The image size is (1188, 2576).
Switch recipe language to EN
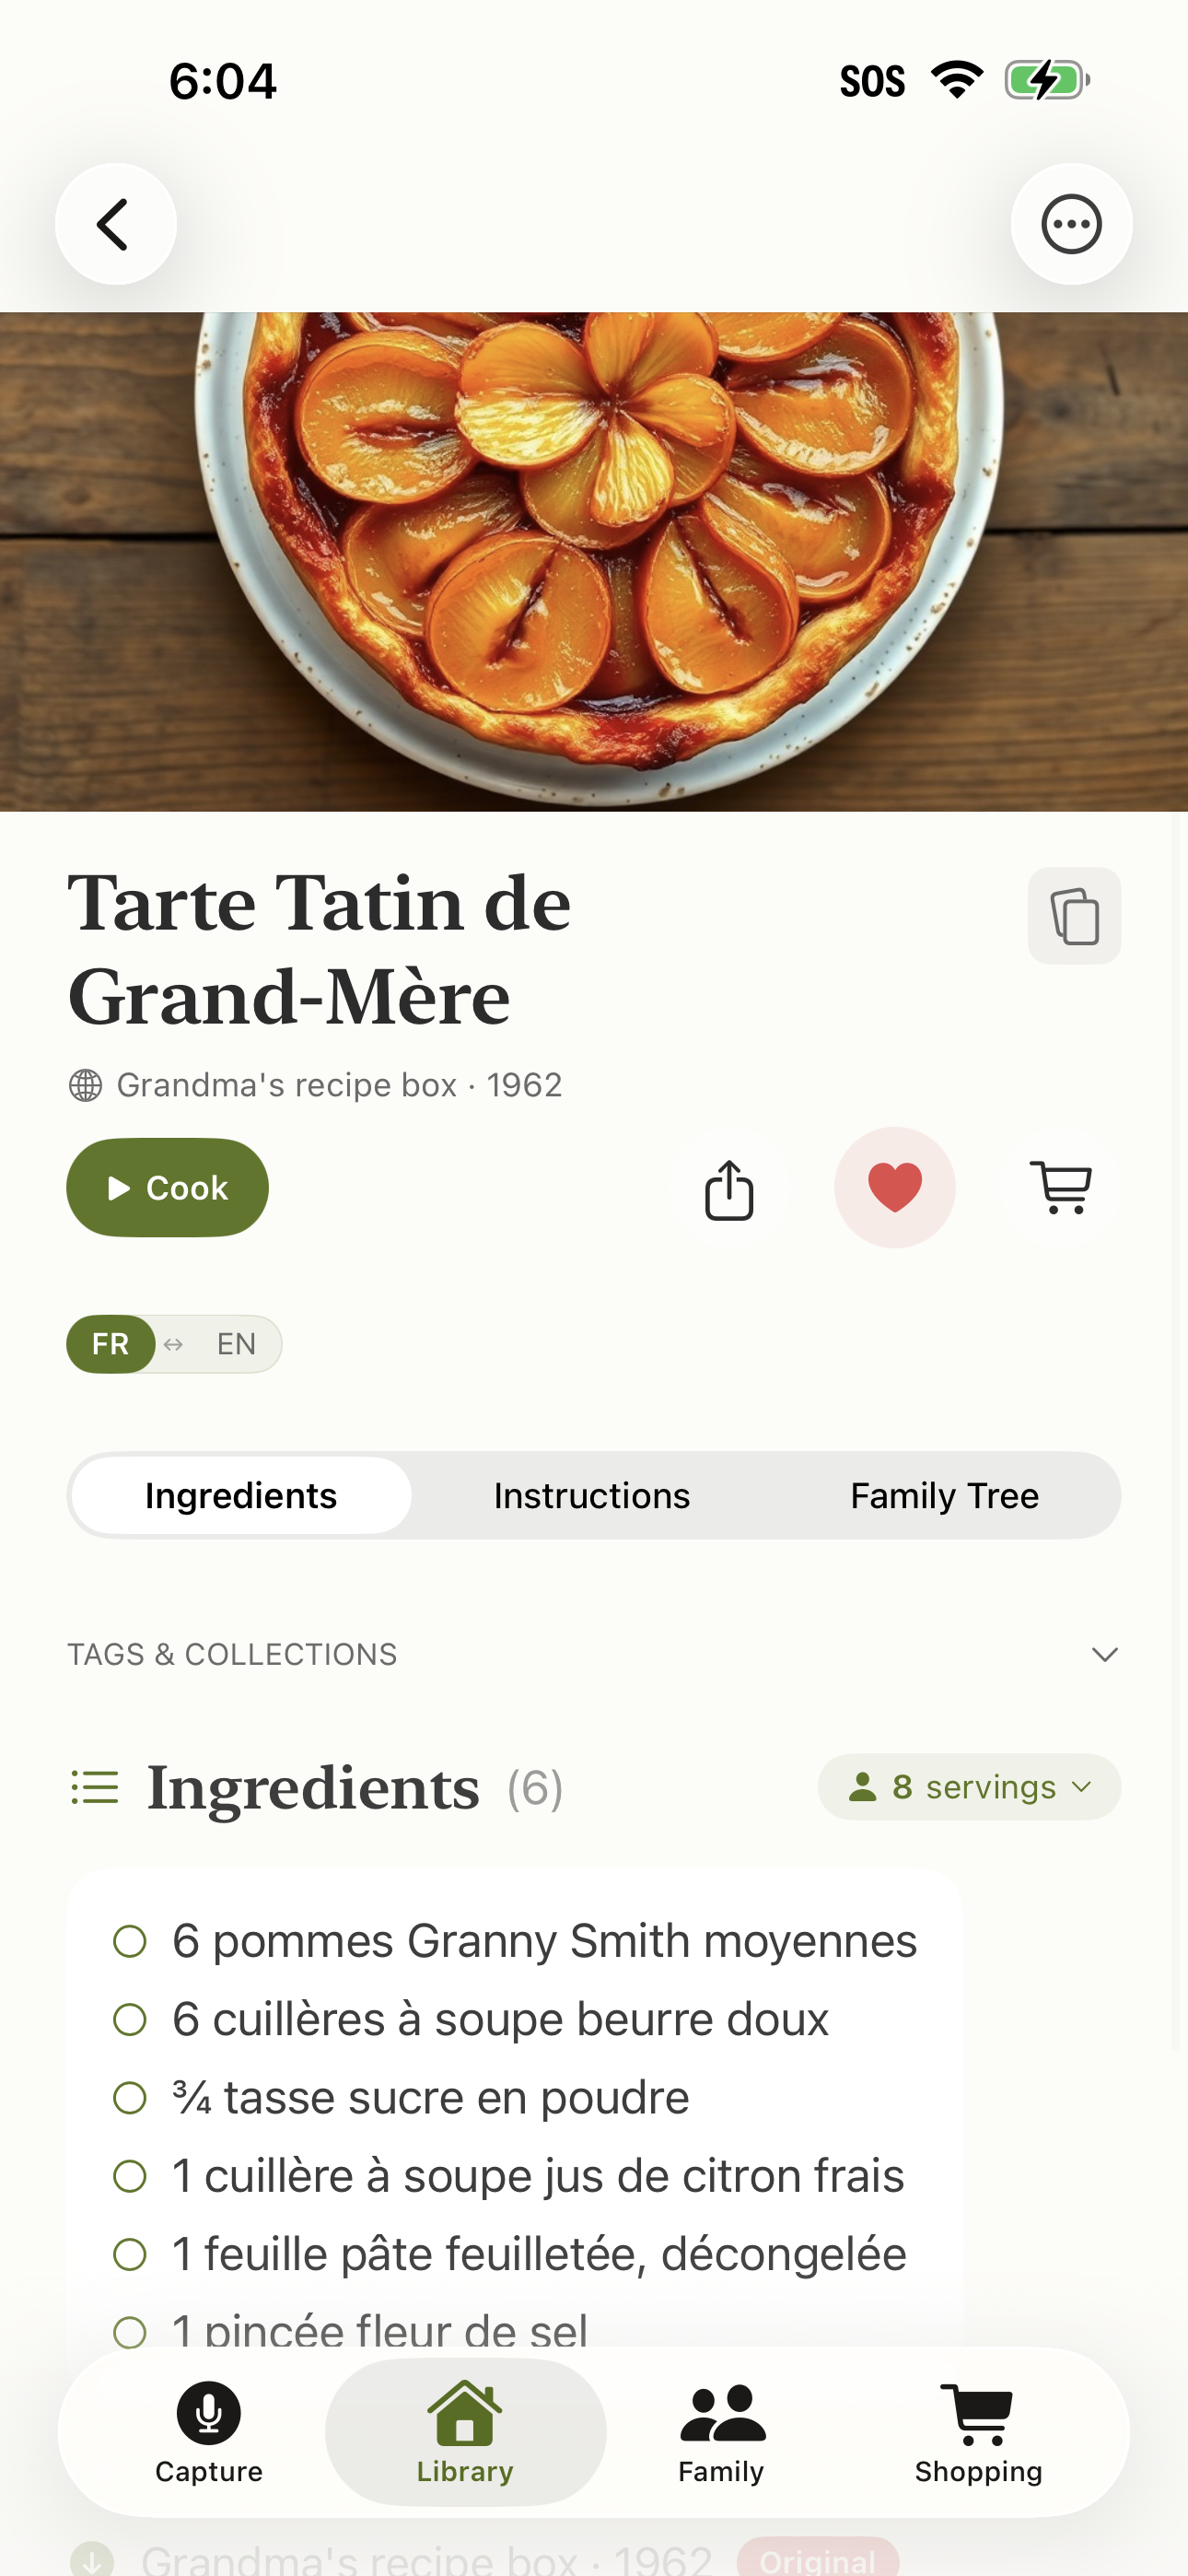[x=236, y=1344]
